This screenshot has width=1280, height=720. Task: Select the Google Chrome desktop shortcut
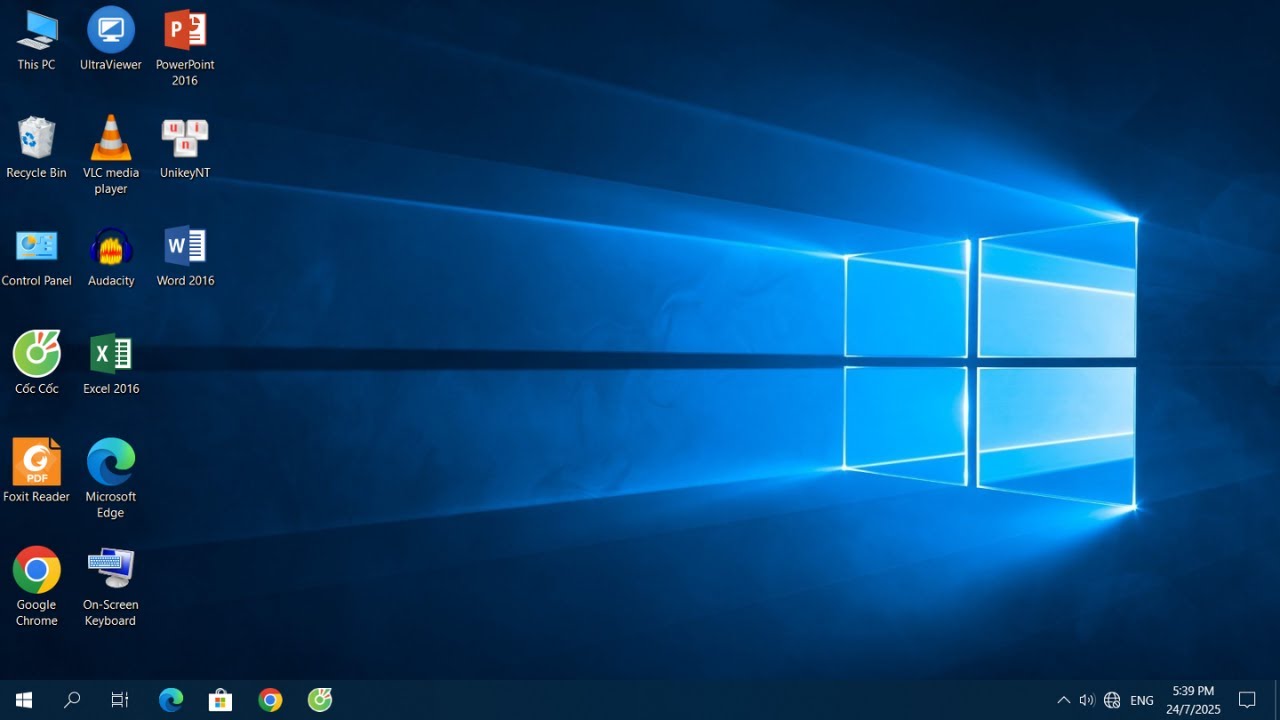click(x=37, y=587)
